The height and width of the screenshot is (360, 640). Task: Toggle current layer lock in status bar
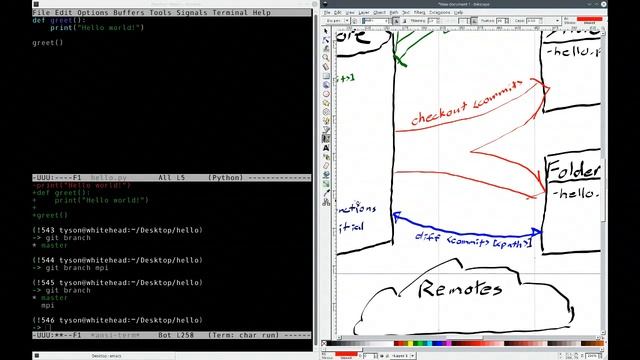pos(387,356)
